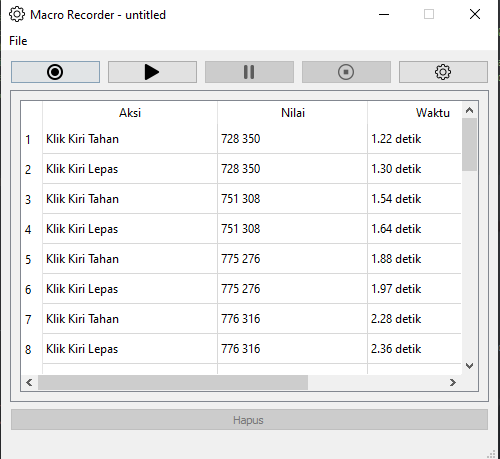Select row 1 by its row number header
This screenshot has width=500, height=459.
coord(28,139)
